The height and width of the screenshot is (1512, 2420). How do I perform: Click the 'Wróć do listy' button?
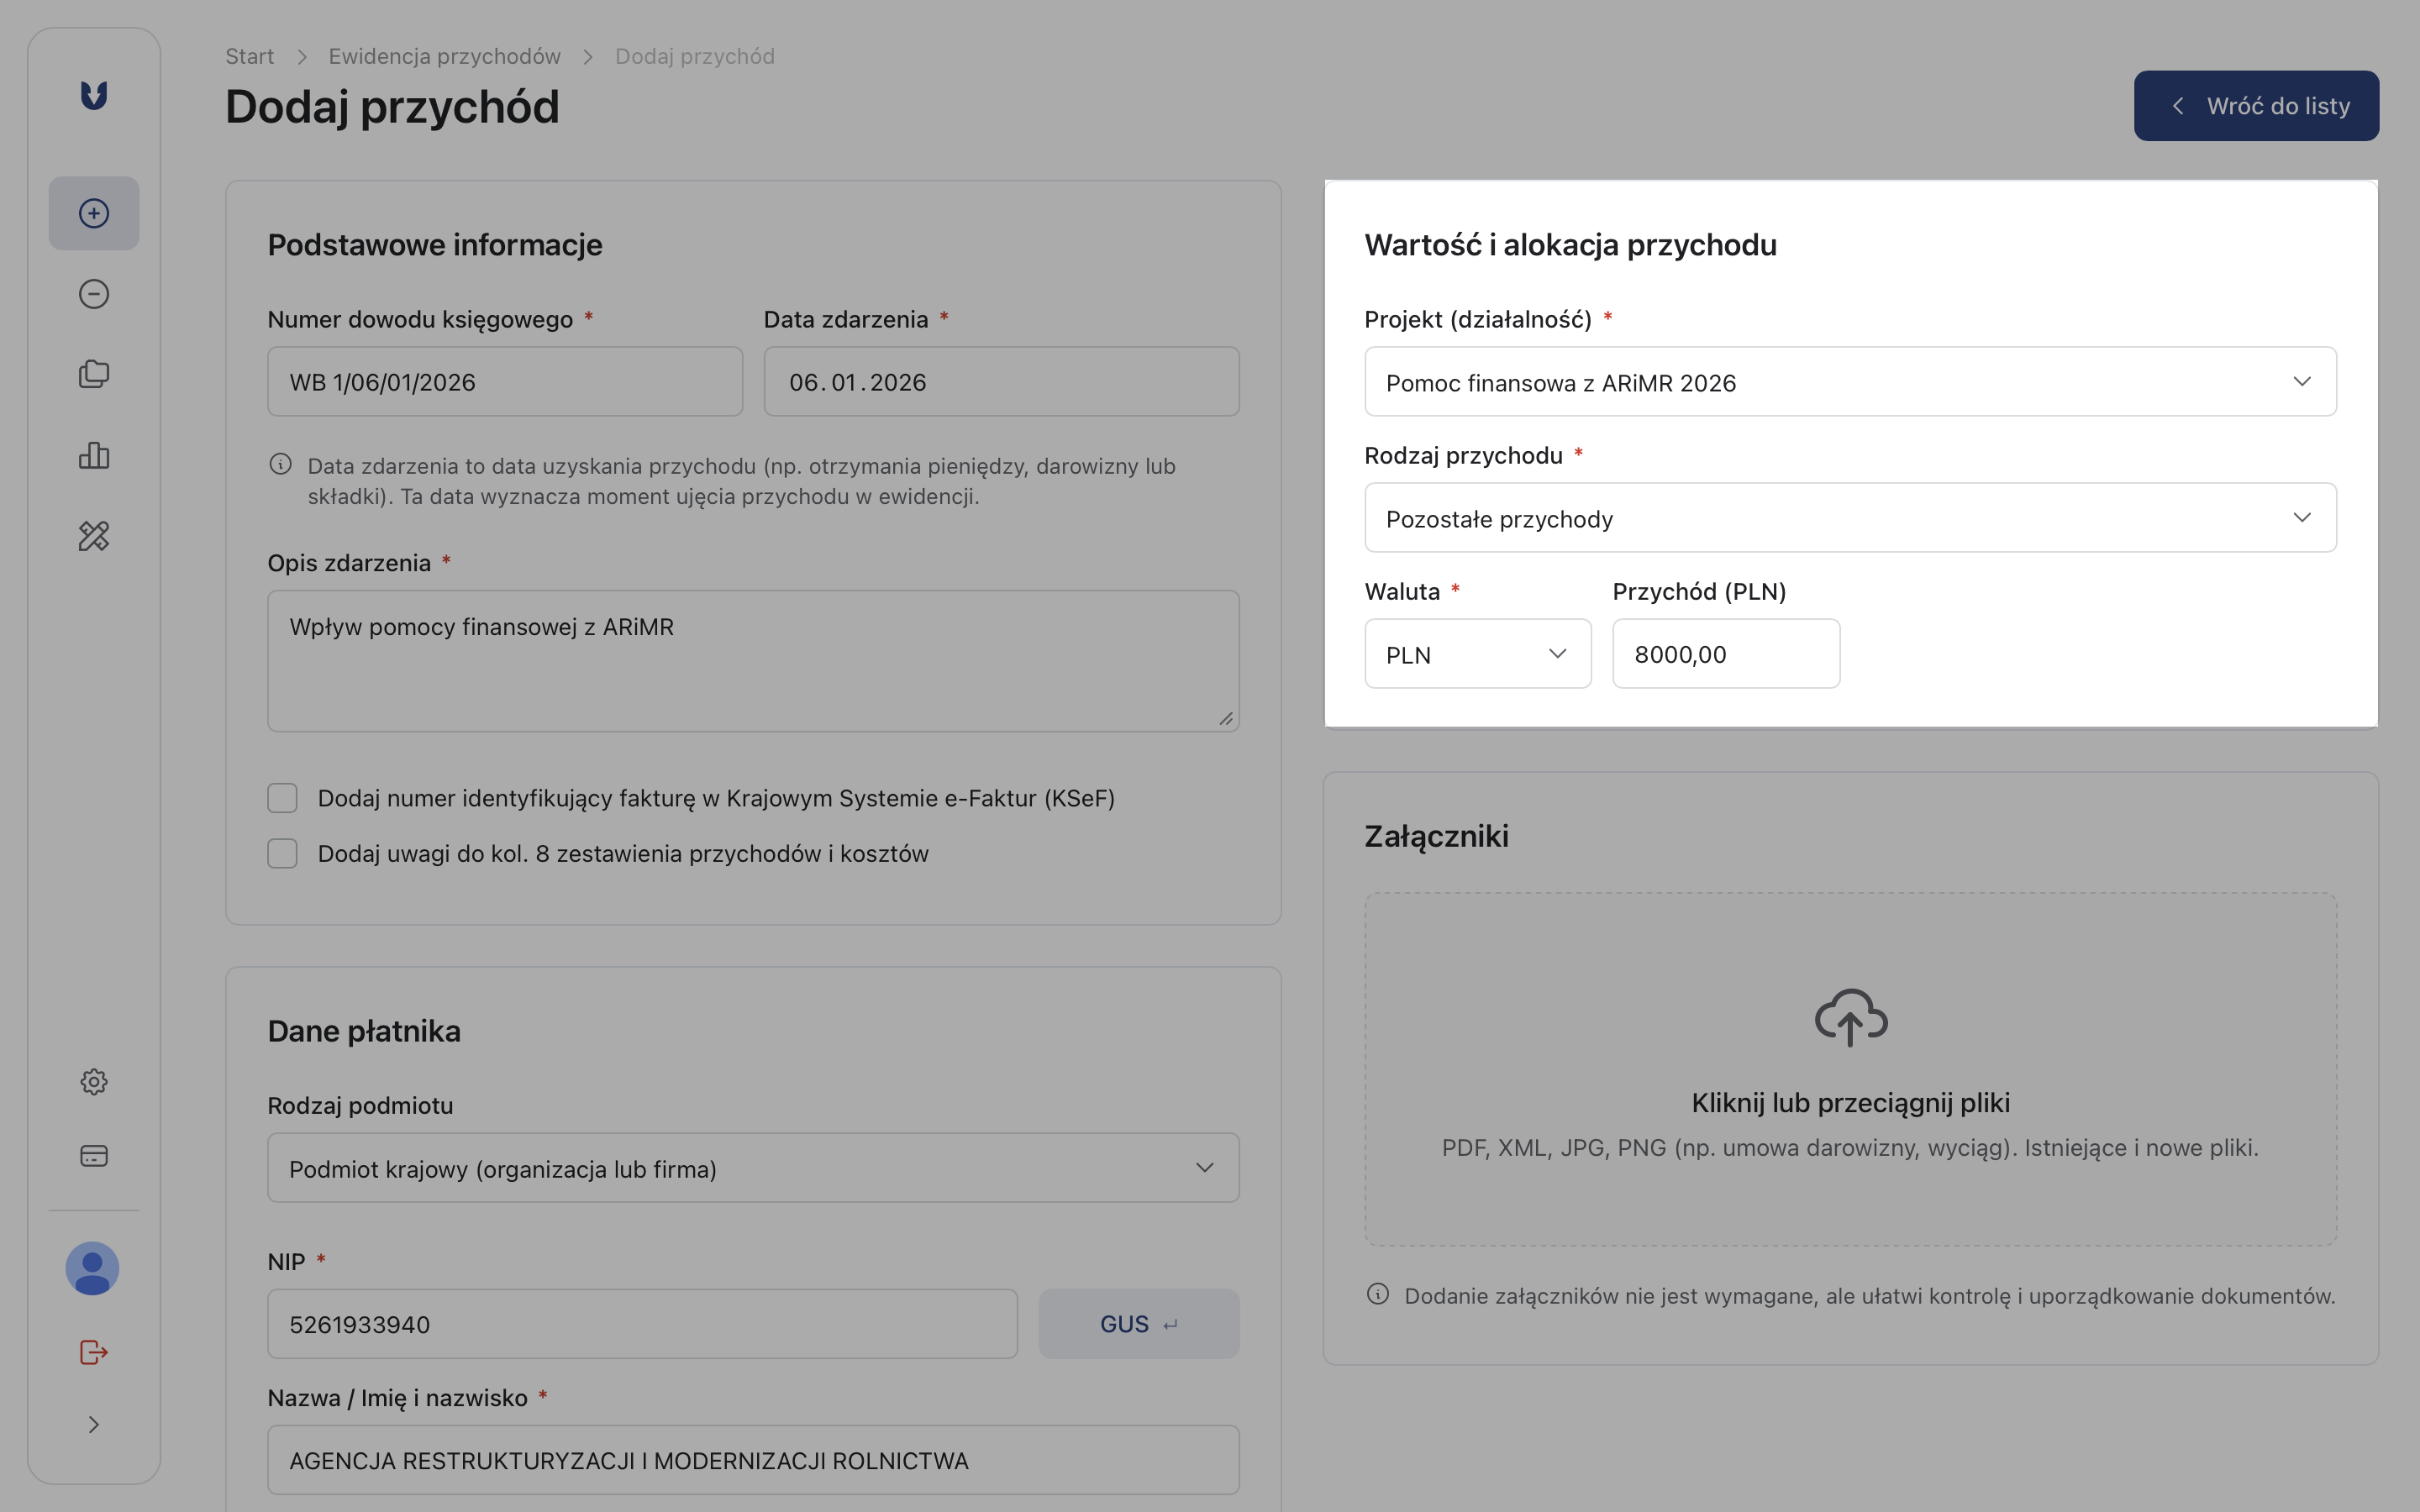(x=2256, y=106)
